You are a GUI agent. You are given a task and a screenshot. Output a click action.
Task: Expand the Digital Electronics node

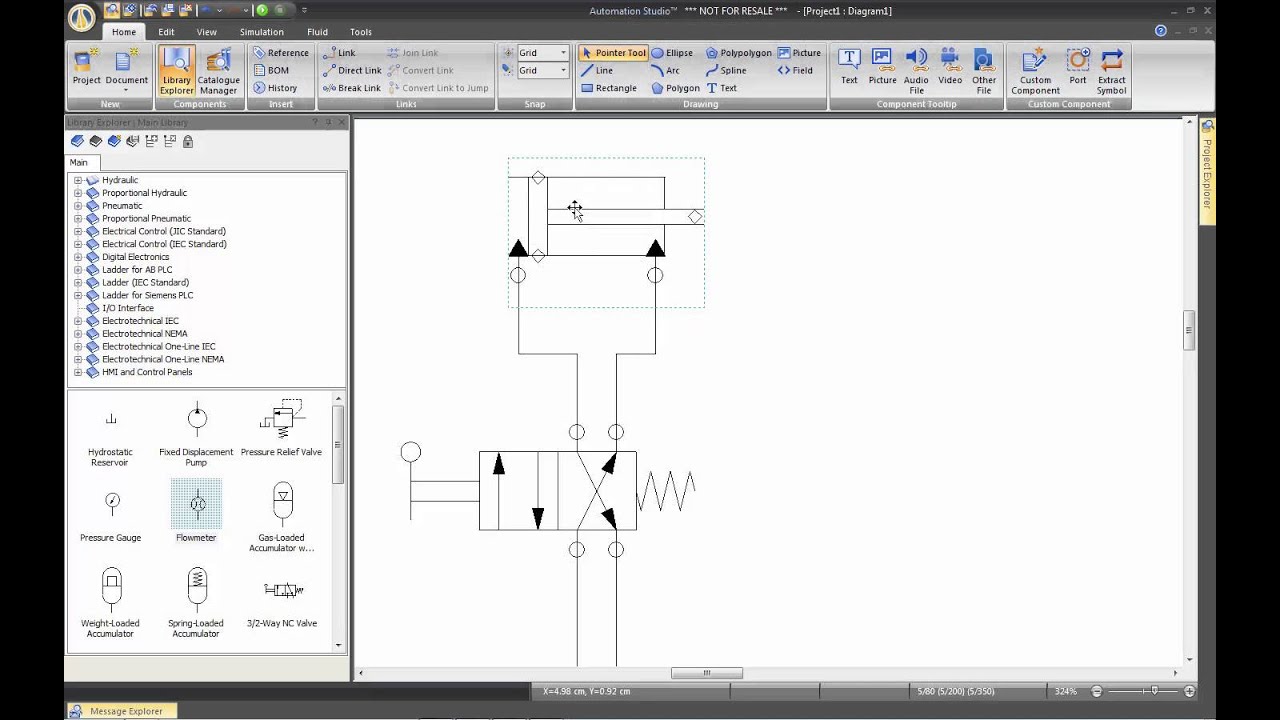click(77, 257)
